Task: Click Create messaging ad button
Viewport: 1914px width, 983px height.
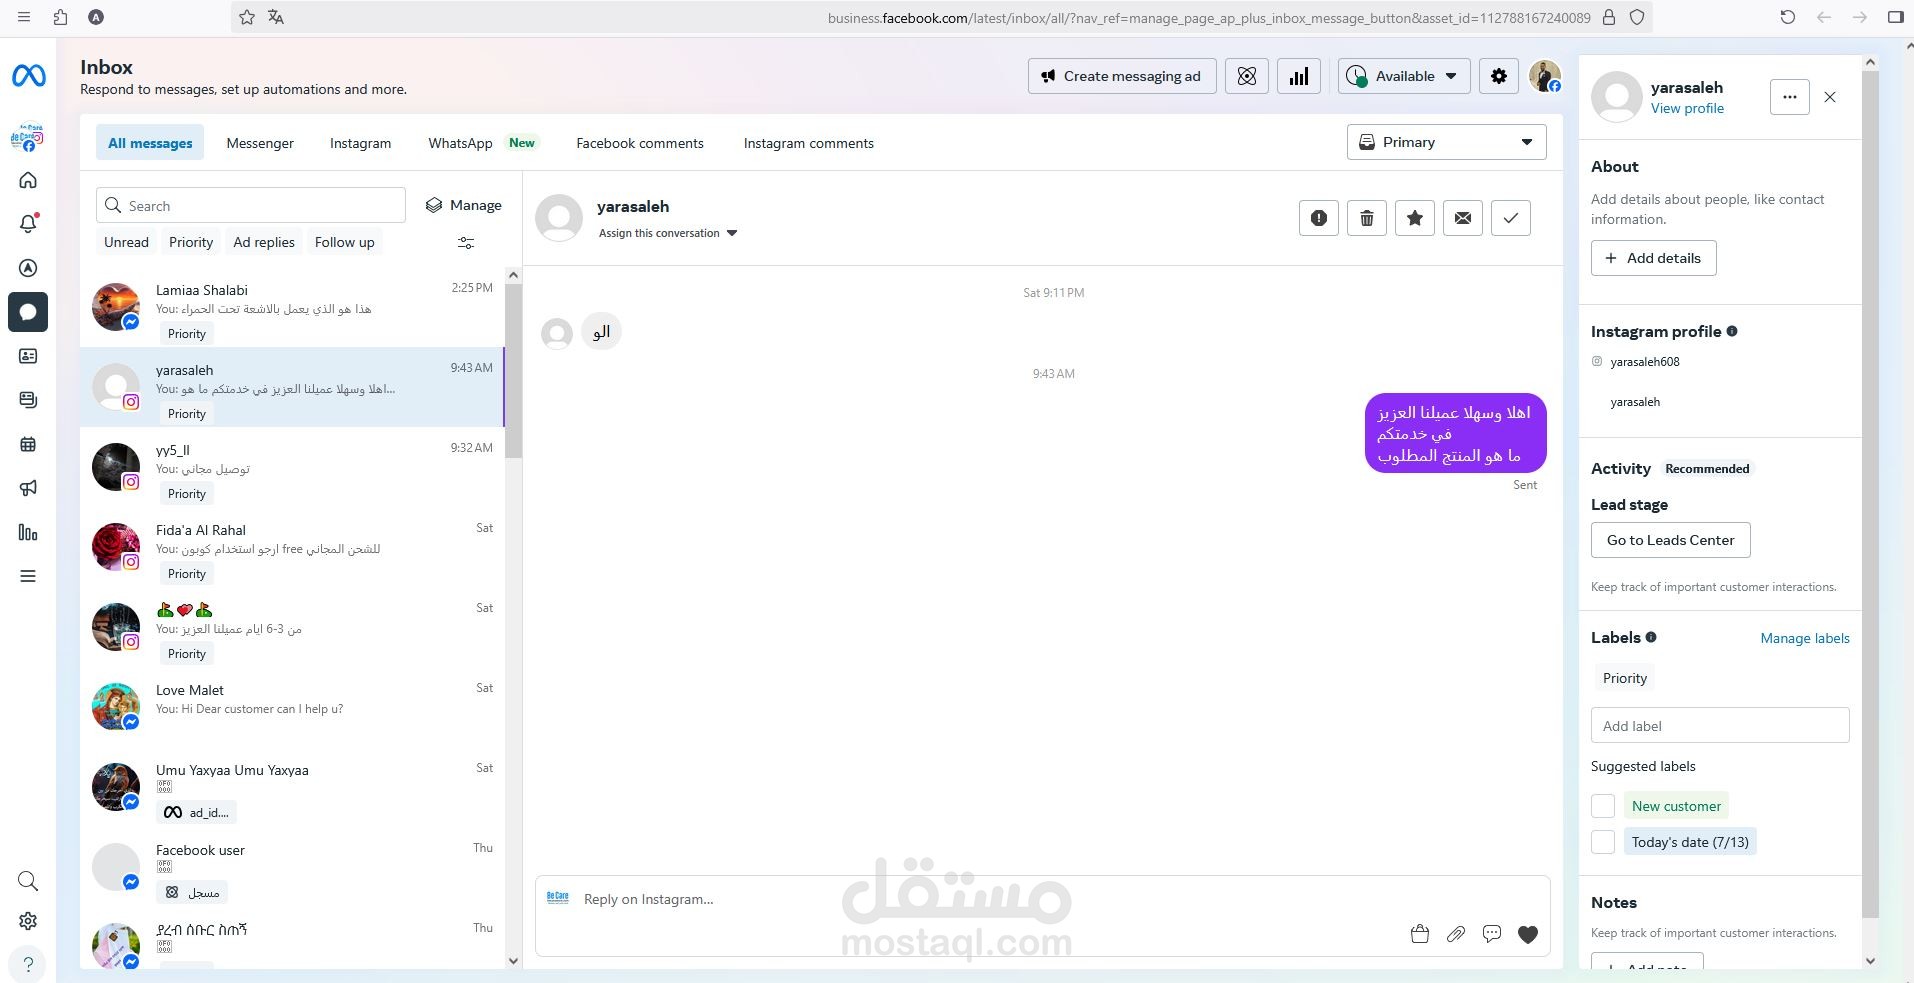Action: (1122, 76)
